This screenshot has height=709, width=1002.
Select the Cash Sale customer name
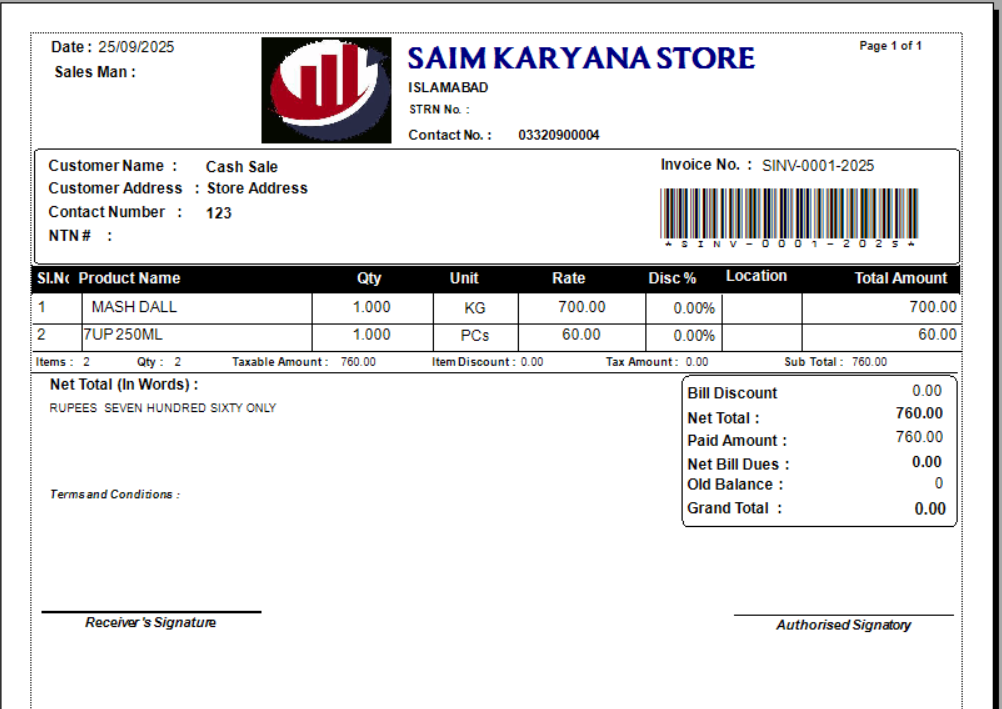[x=241, y=167]
